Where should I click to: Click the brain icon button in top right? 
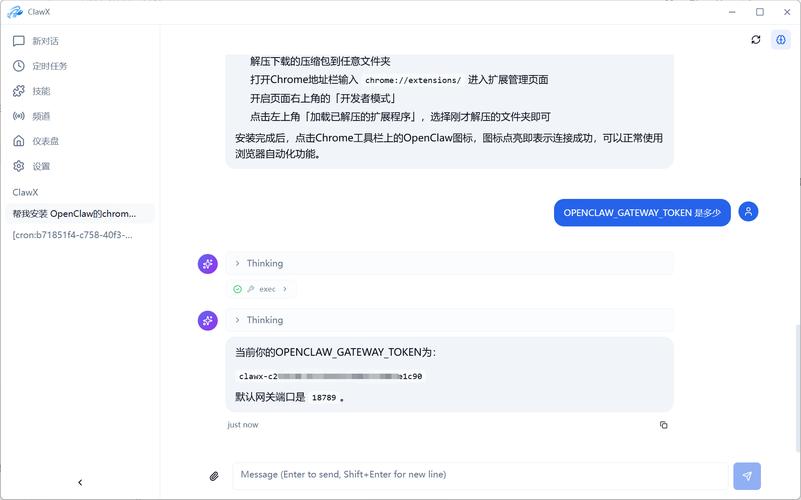[781, 39]
